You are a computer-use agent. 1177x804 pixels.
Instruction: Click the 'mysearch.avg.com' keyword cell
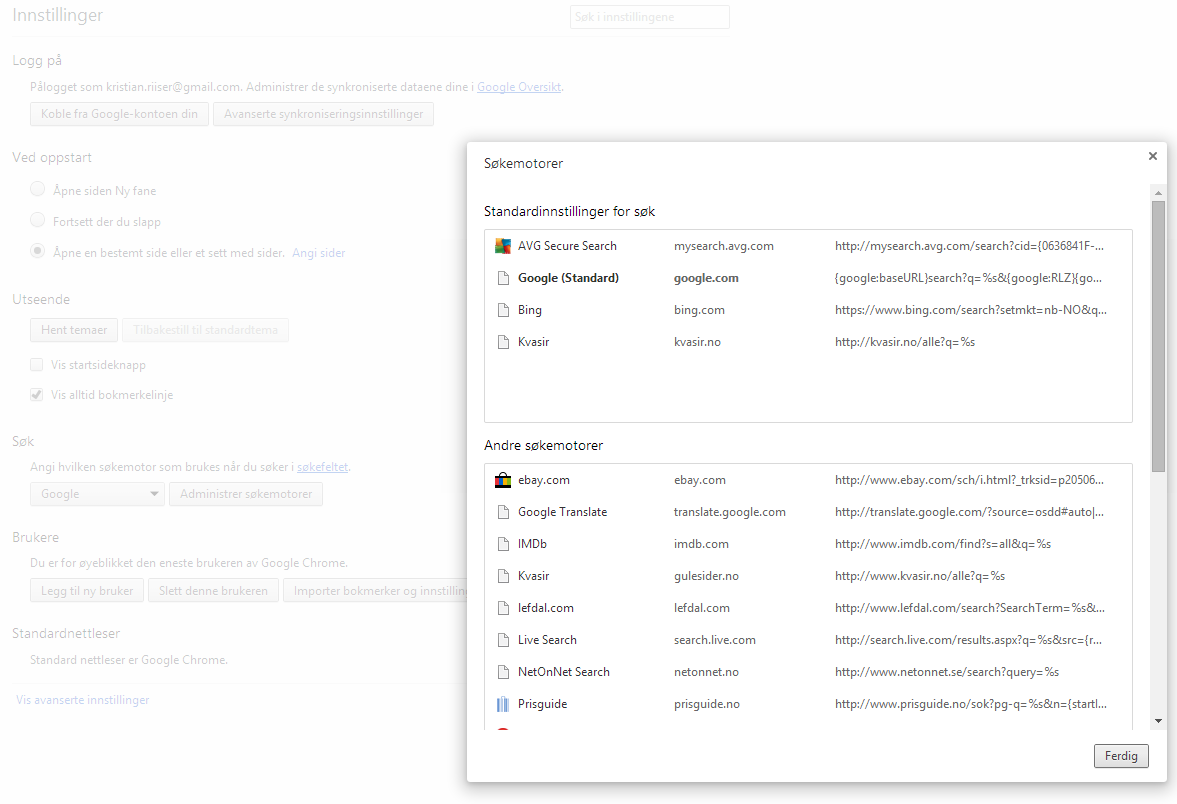724,246
